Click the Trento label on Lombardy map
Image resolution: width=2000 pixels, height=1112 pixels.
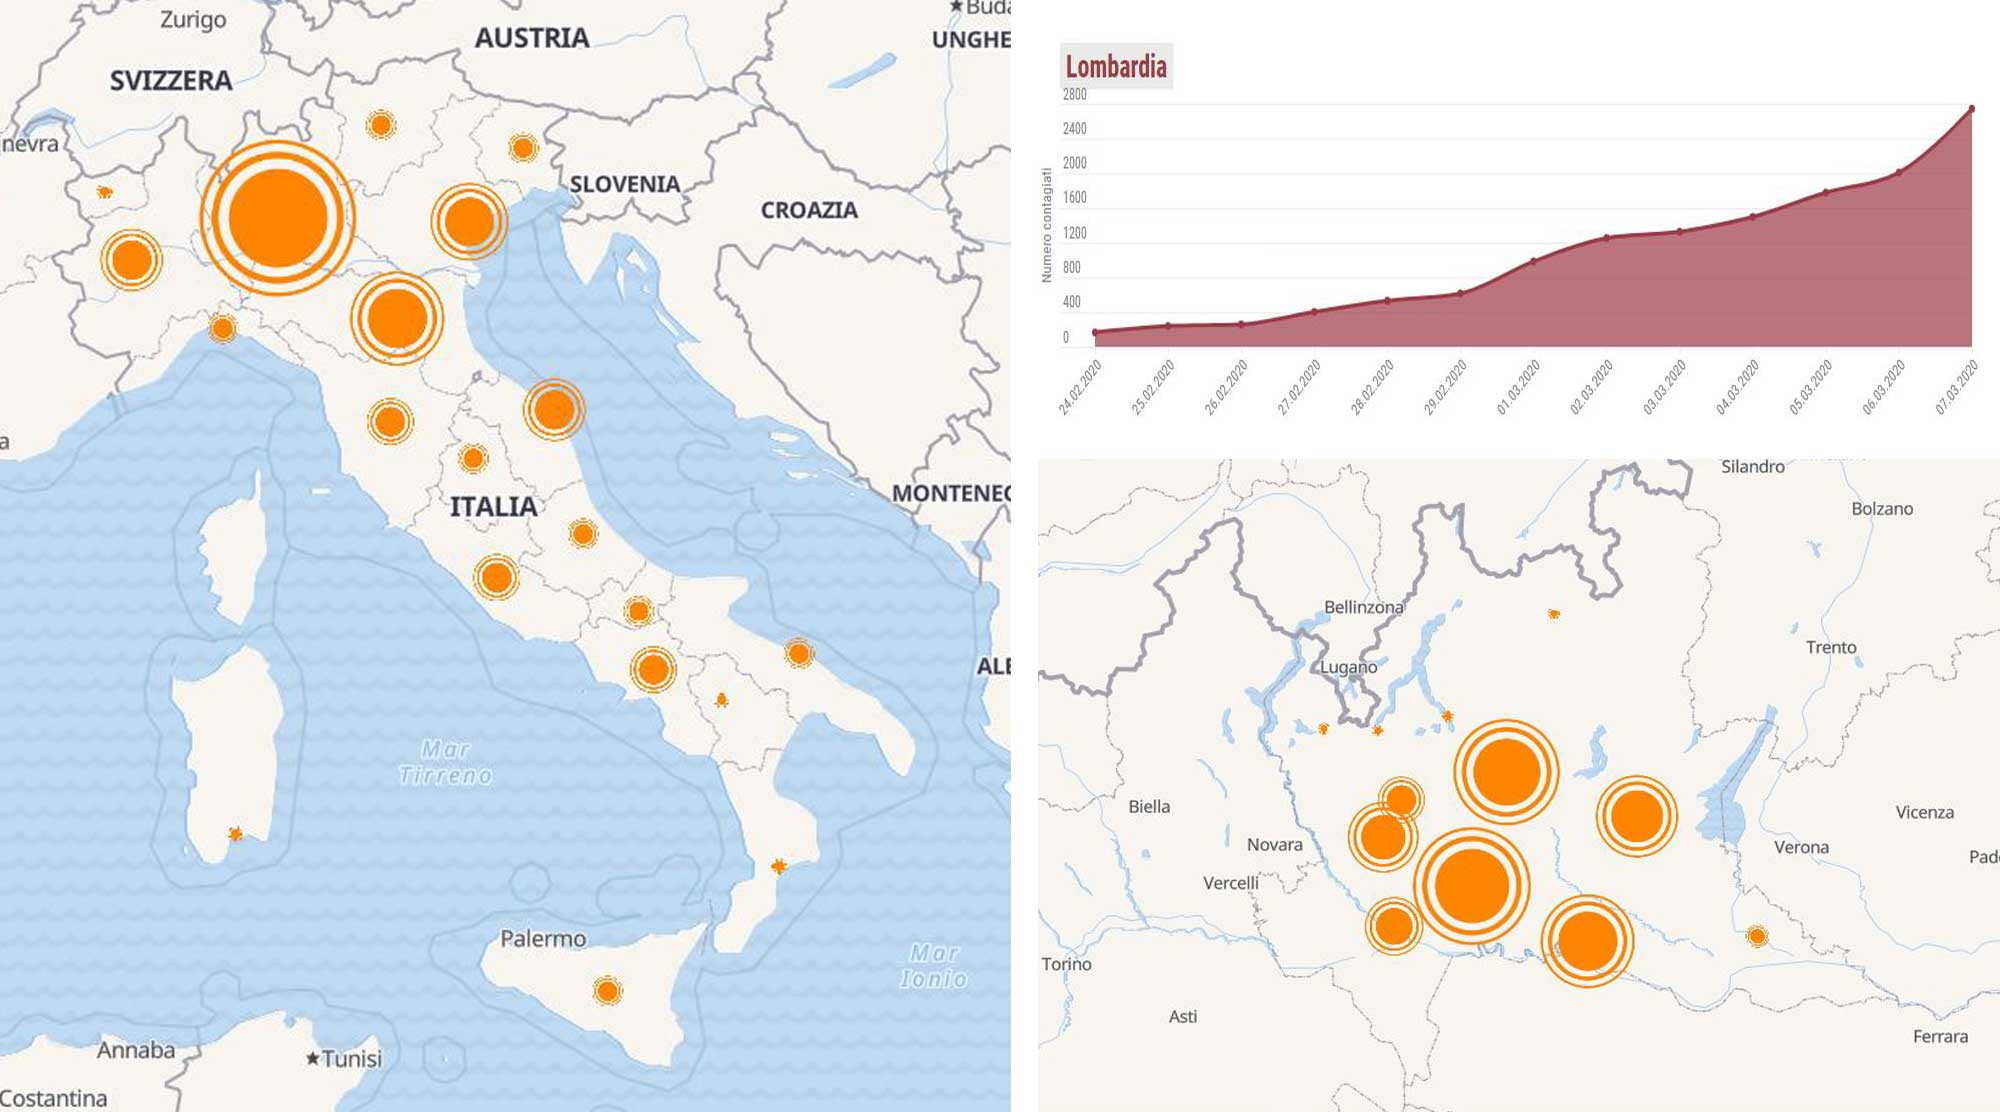tap(1831, 647)
